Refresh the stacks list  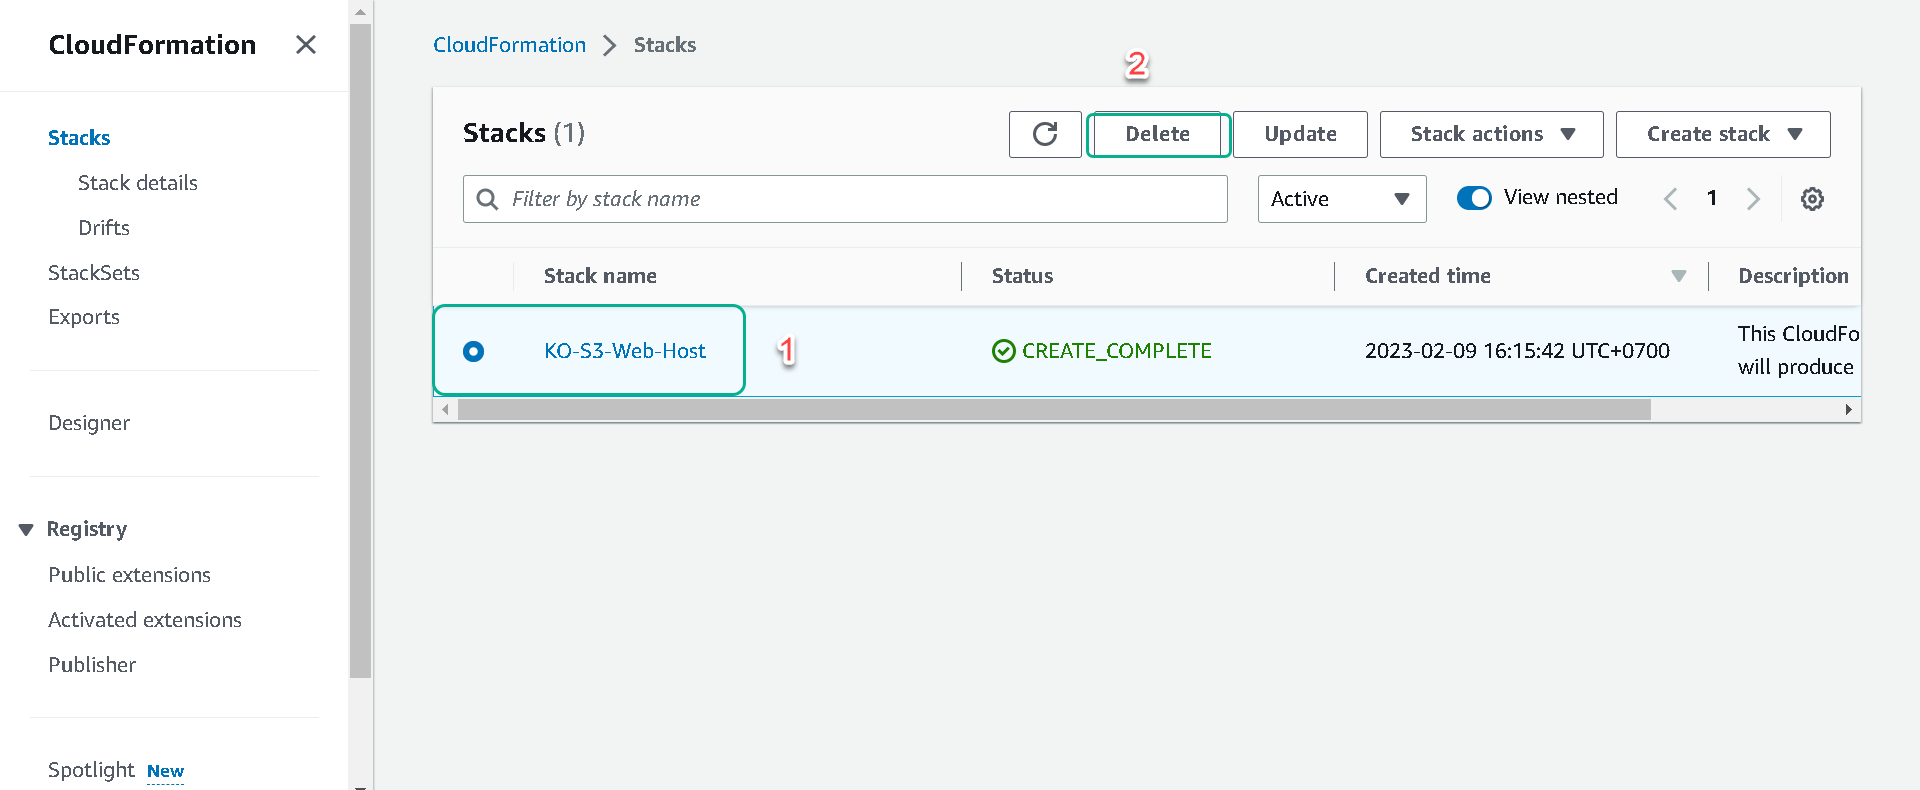coord(1045,134)
